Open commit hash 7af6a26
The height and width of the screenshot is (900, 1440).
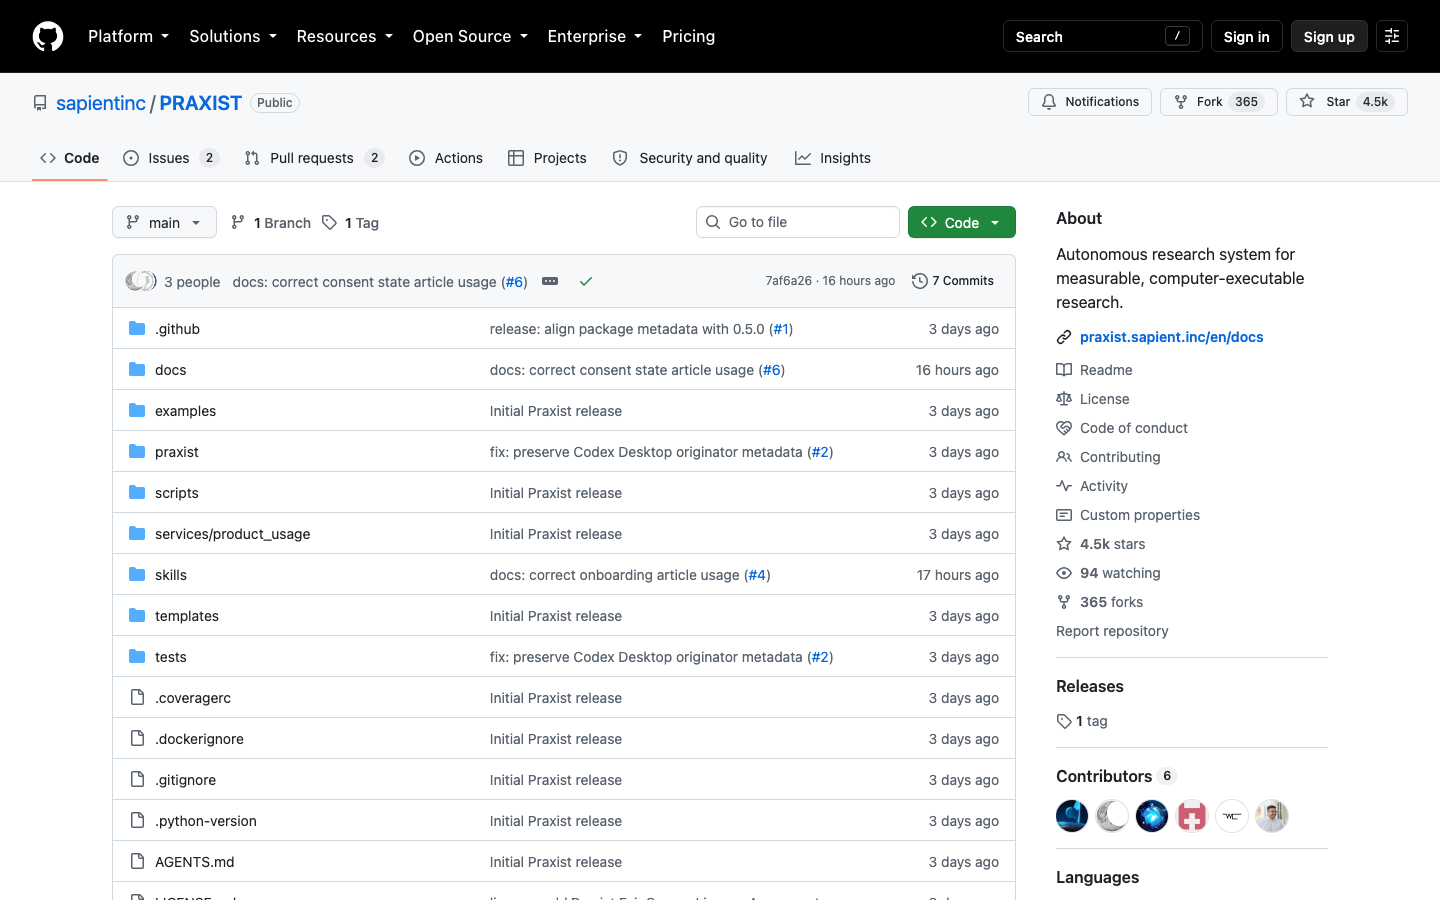789,281
